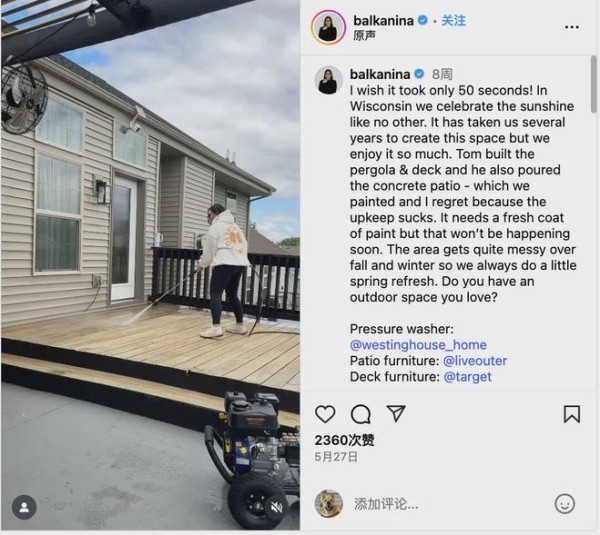Click the caption panel scrollbar
This screenshot has width=600, height=535.
(x=593, y=84)
